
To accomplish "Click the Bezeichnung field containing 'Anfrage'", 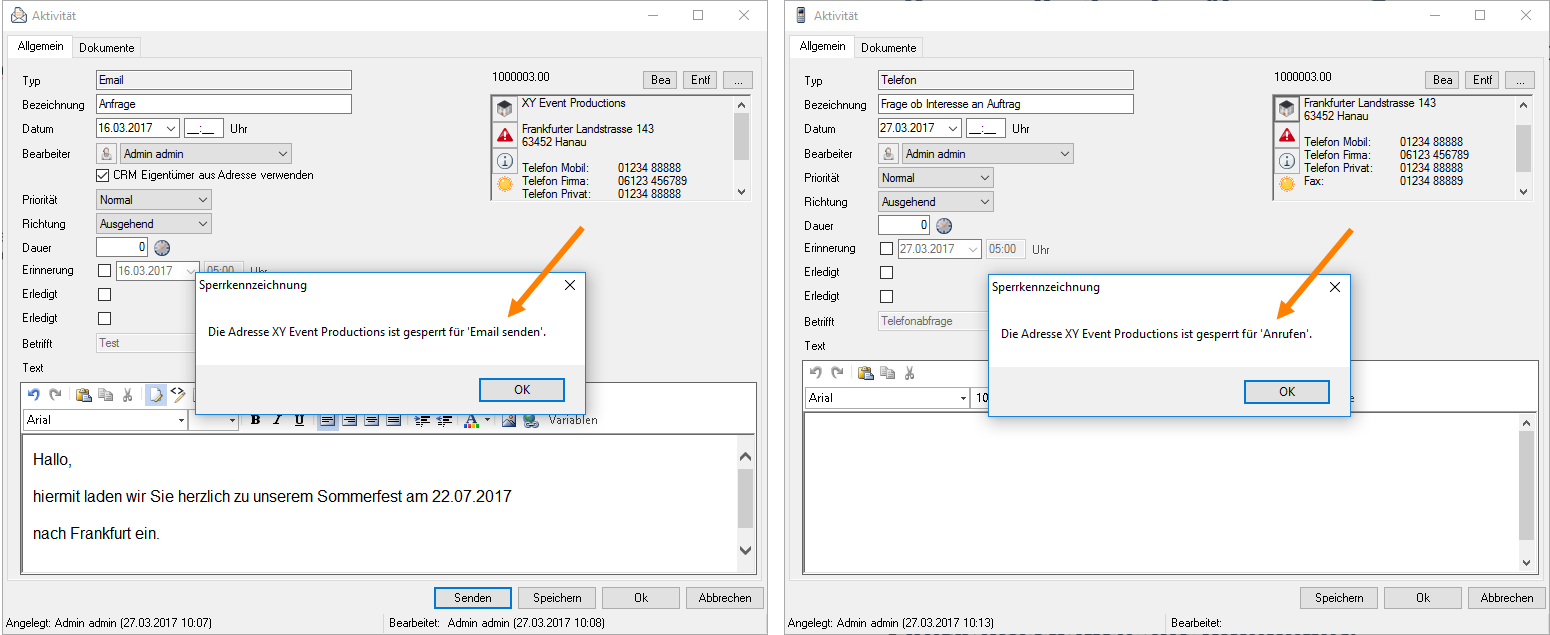I will (x=224, y=104).
